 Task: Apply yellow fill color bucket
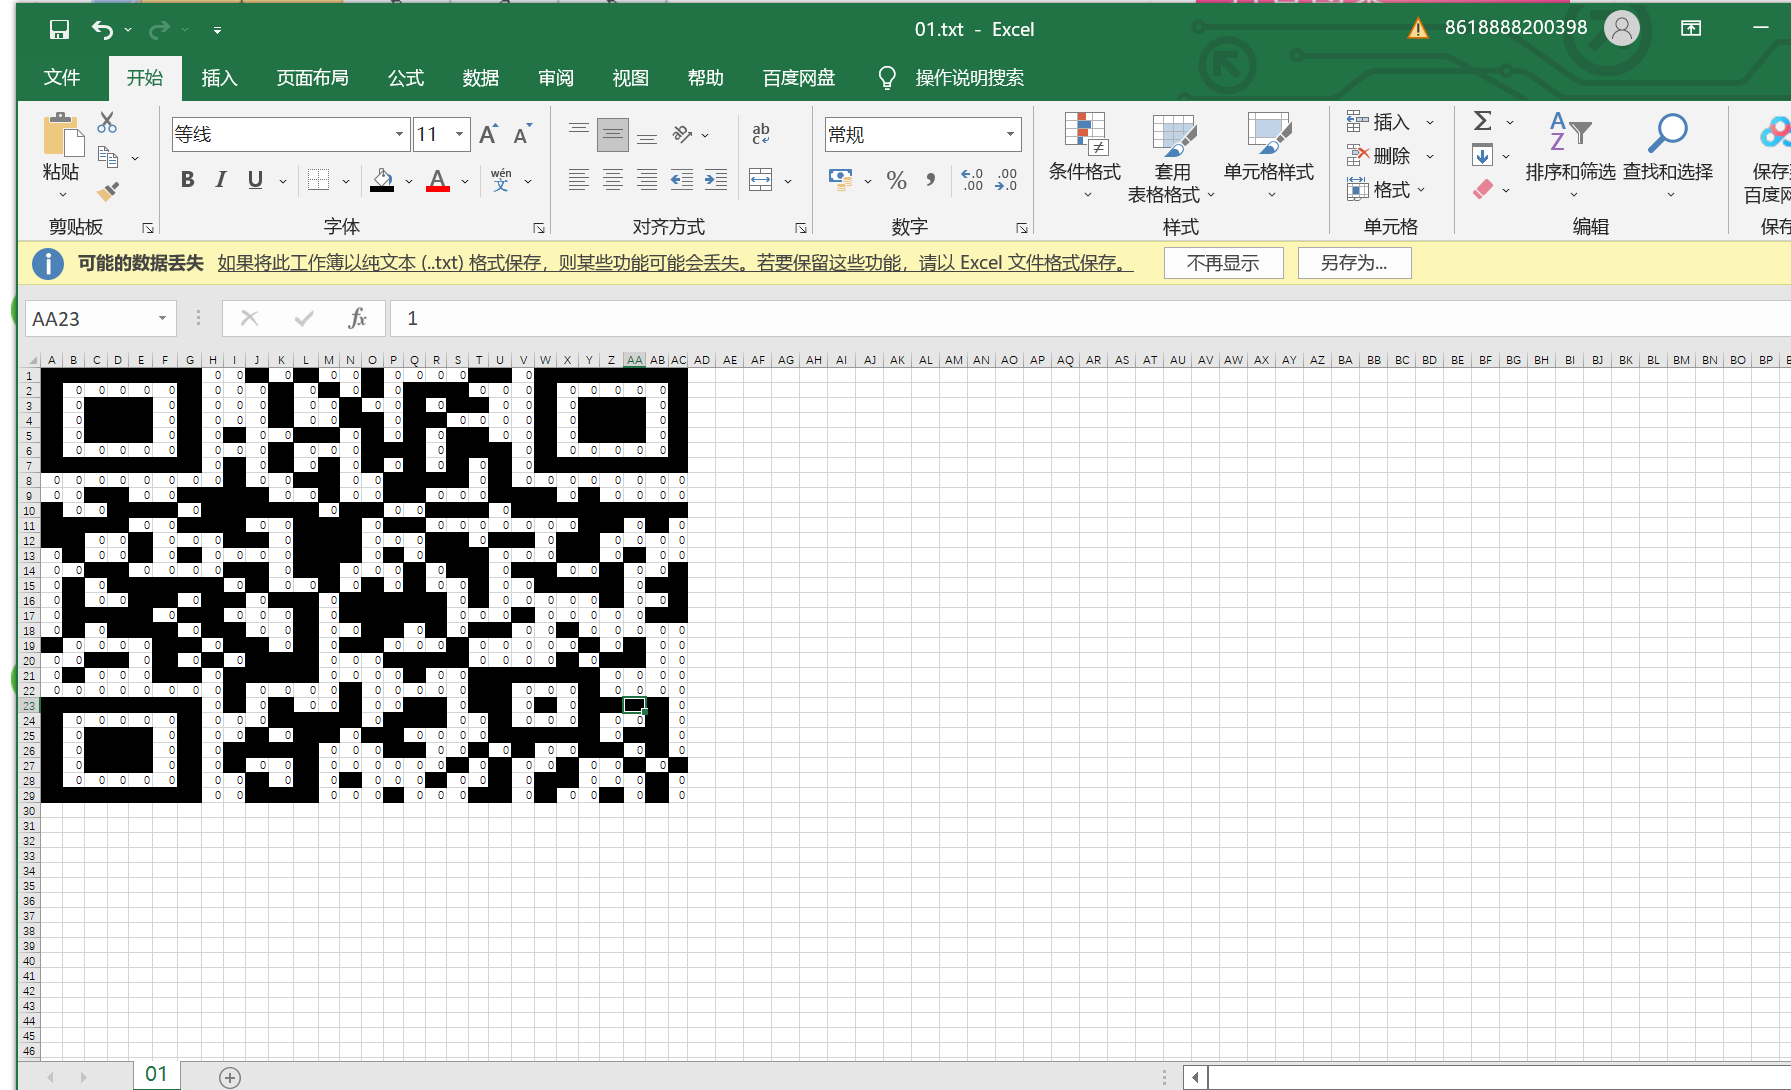click(x=382, y=180)
